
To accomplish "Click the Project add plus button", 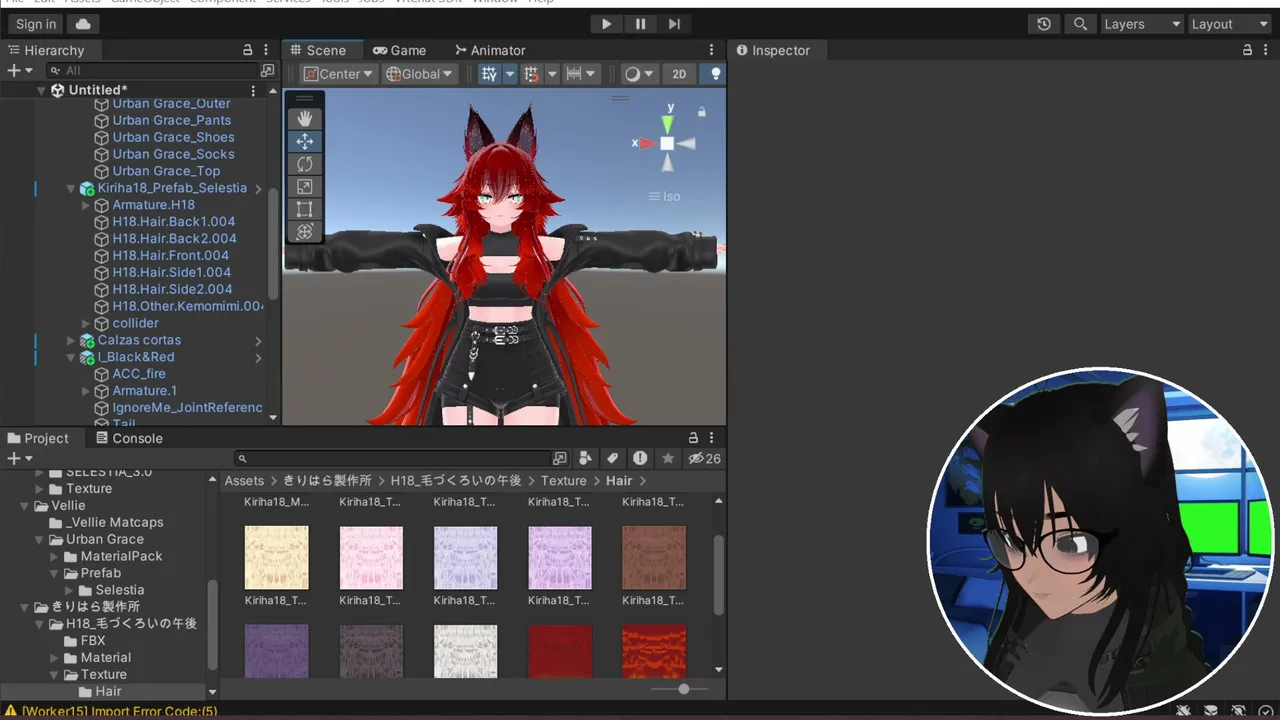I will tap(19, 459).
